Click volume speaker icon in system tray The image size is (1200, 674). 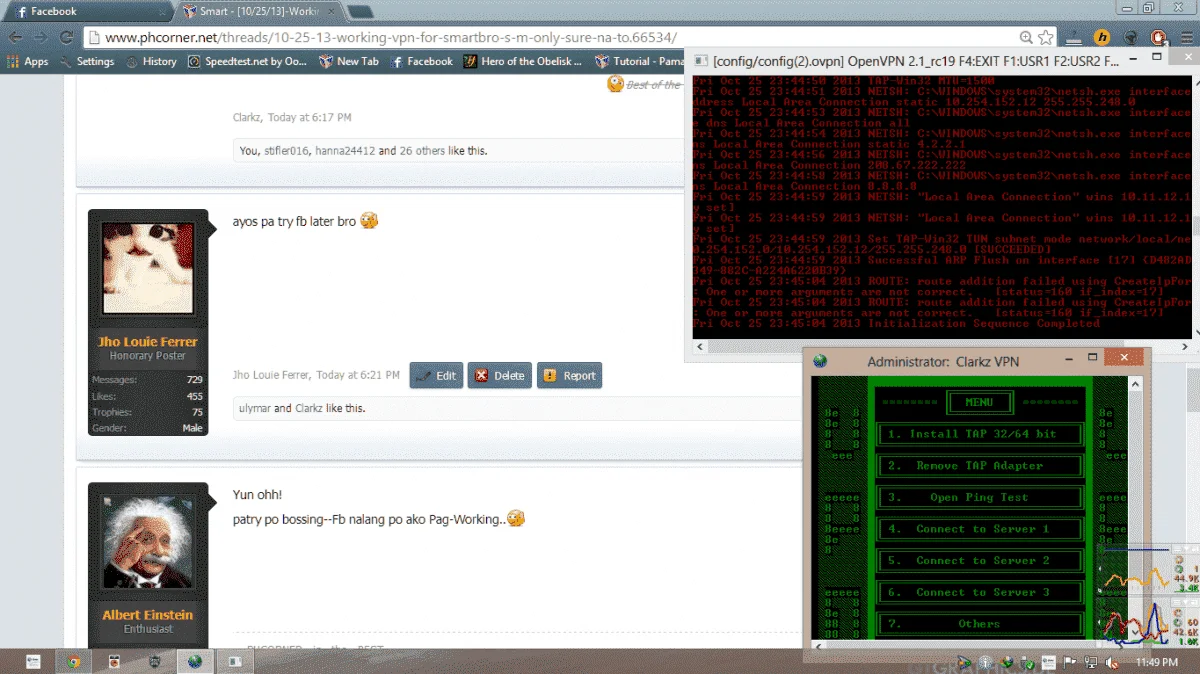pyautogui.click(x=1110, y=662)
